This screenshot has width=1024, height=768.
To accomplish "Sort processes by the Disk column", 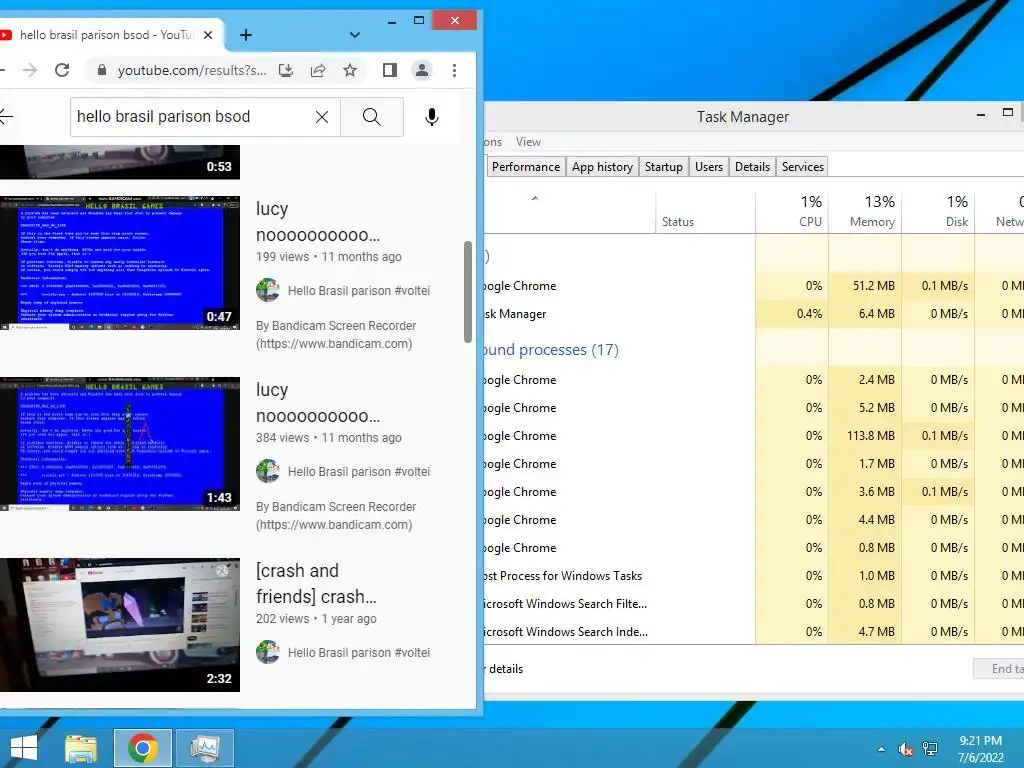I will [x=938, y=212].
